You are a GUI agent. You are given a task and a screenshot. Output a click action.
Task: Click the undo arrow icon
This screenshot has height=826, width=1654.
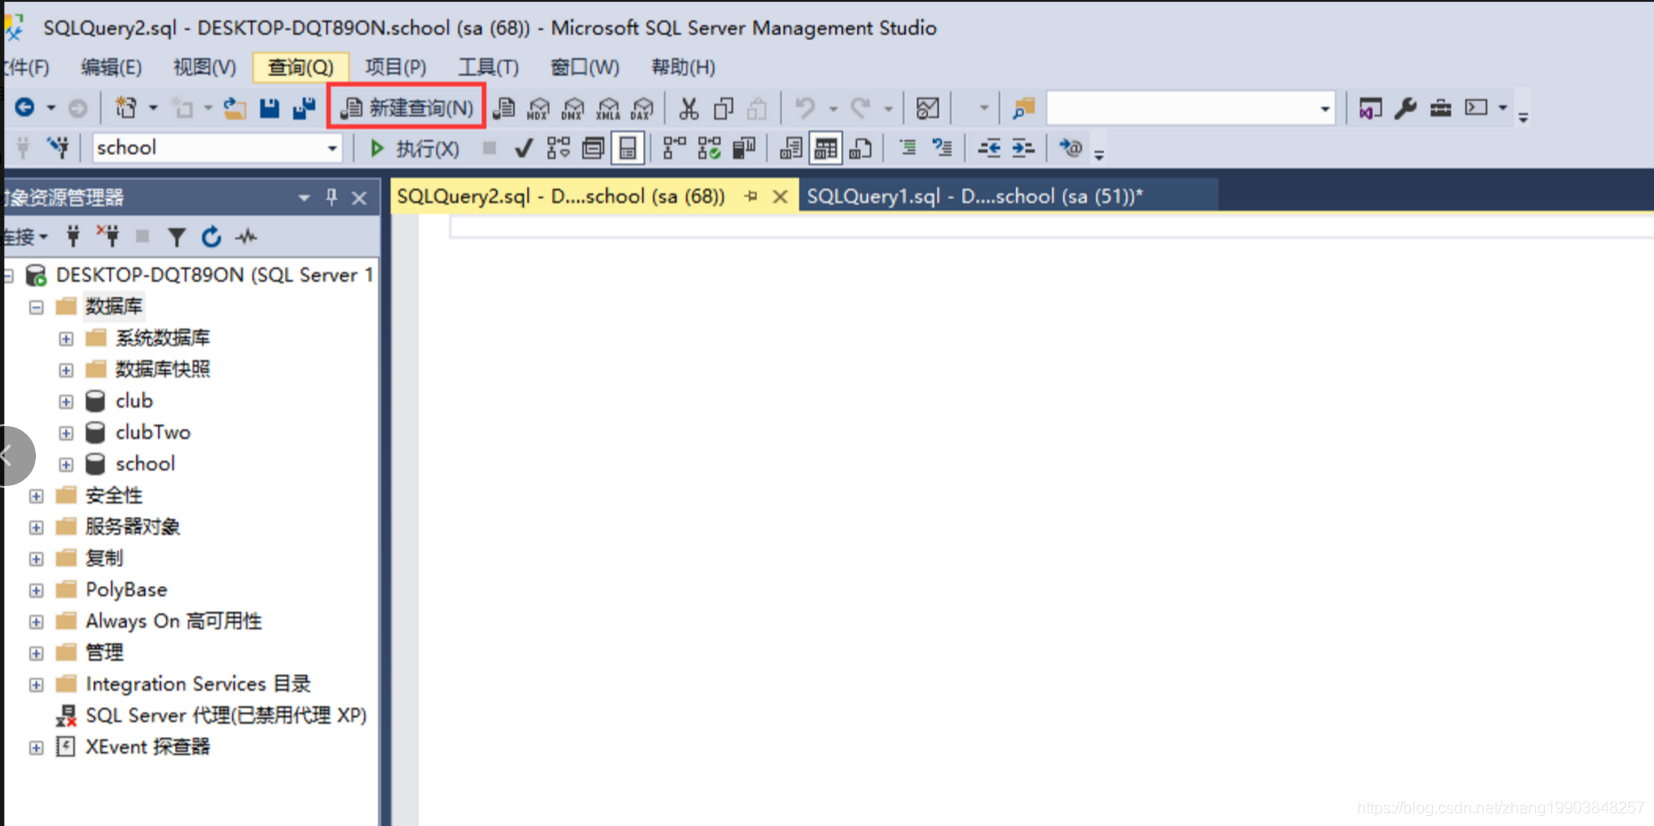pos(805,107)
